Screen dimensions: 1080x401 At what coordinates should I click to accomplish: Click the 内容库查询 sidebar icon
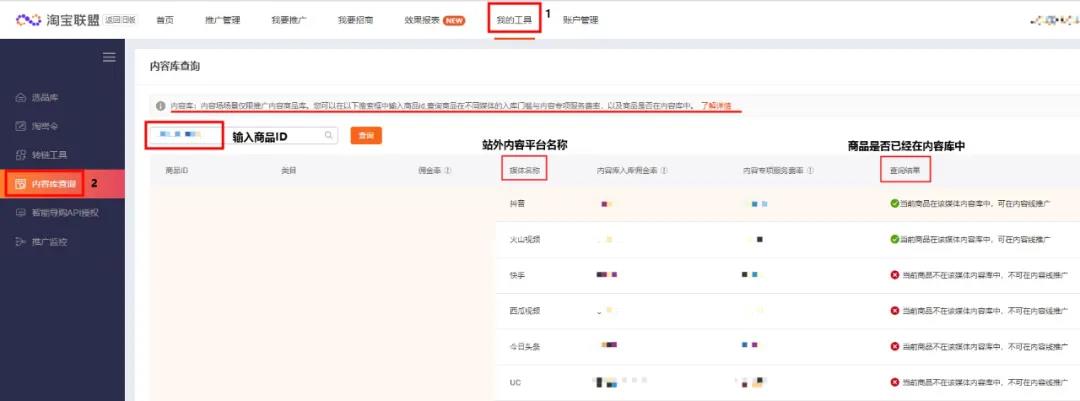click(x=20, y=184)
